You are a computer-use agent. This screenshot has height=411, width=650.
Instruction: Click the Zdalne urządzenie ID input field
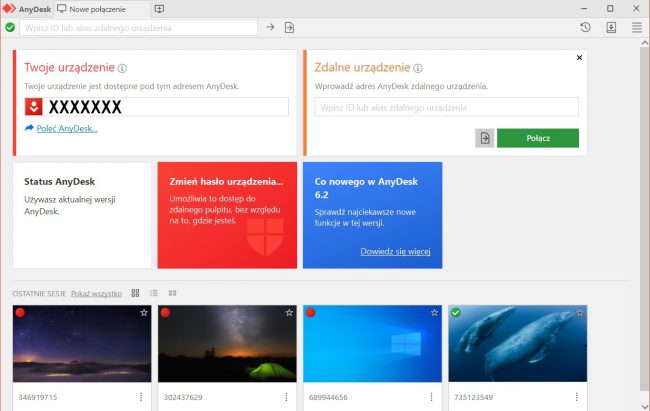(x=446, y=107)
